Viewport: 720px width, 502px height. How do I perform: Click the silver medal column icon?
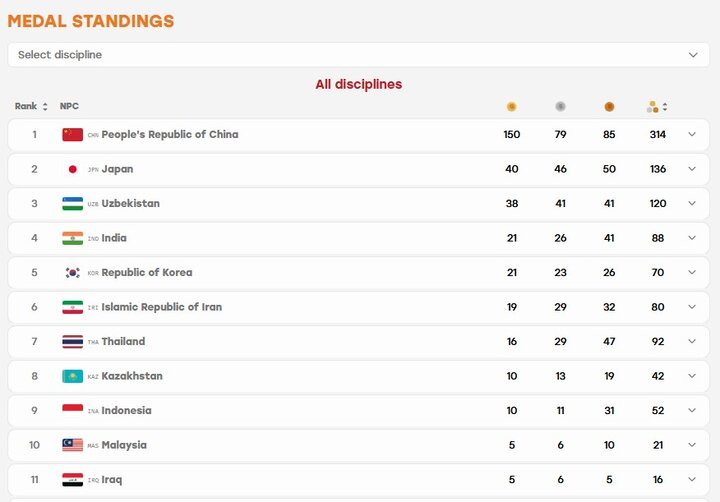pyautogui.click(x=560, y=107)
